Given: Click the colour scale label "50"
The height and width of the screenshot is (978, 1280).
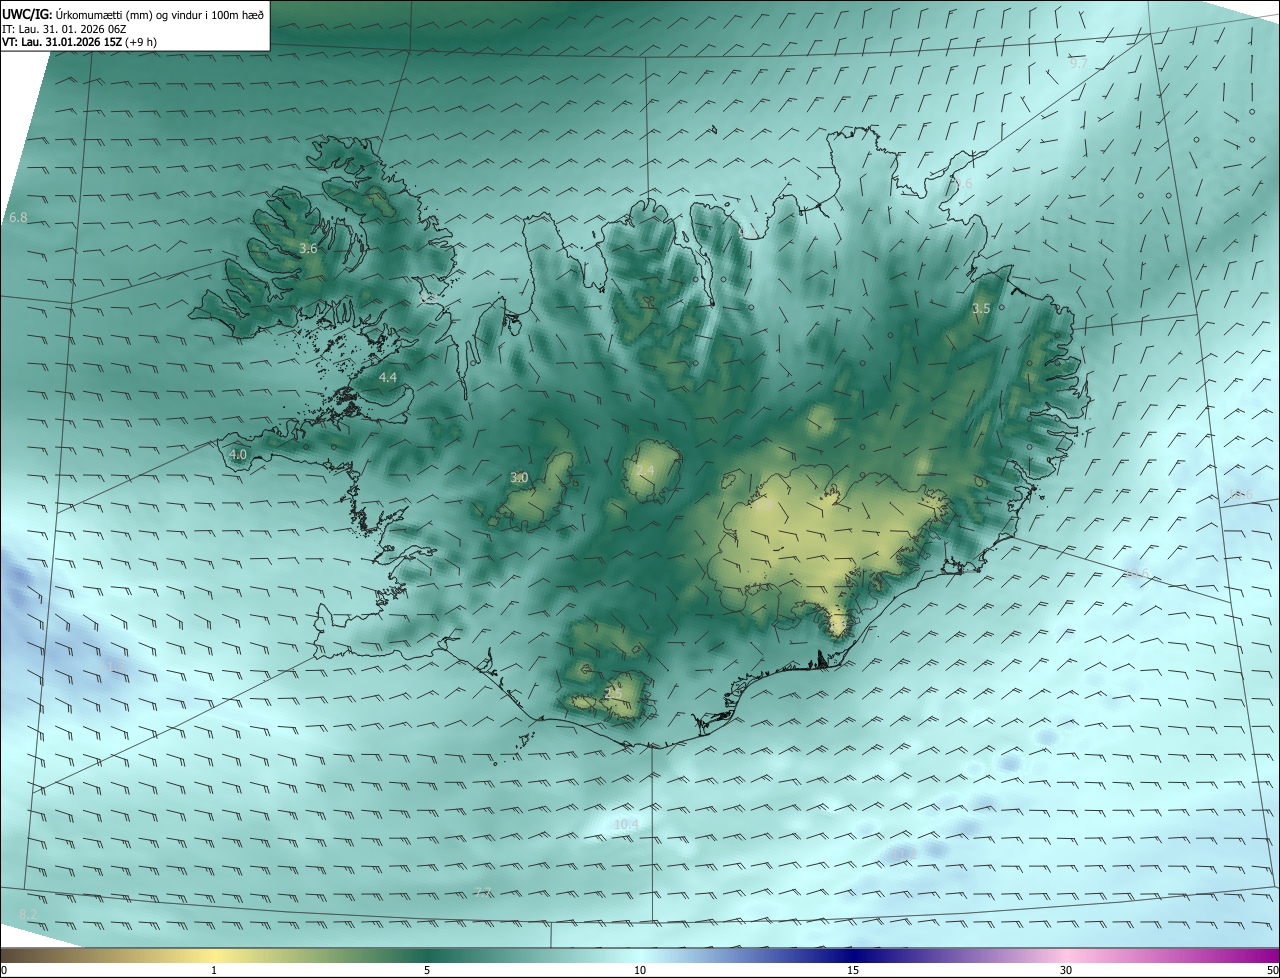Looking at the screenshot, I should point(1272,970).
